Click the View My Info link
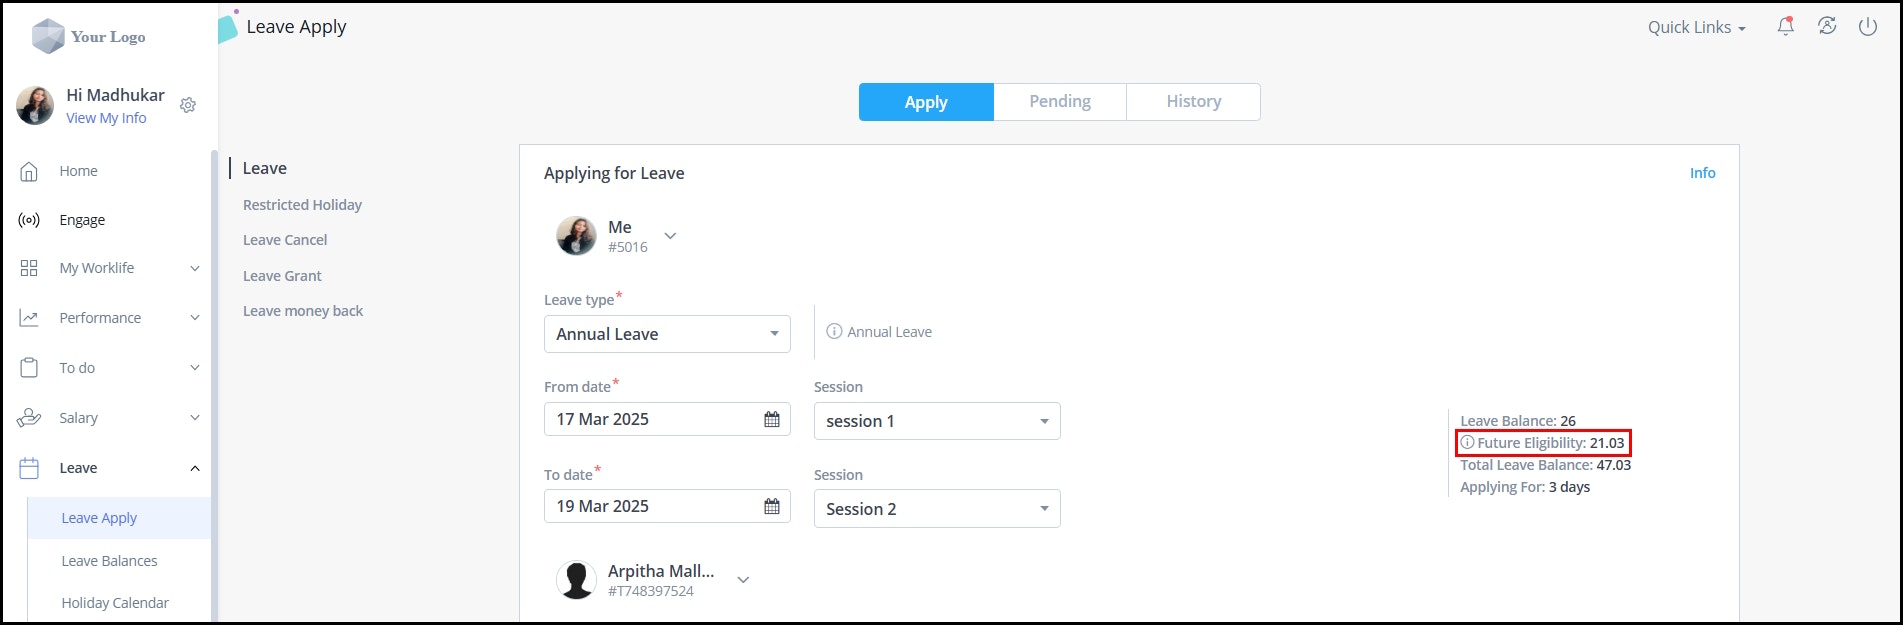Viewport: 1903px width, 625px height. pyautogui.click(x=106, y=118)
